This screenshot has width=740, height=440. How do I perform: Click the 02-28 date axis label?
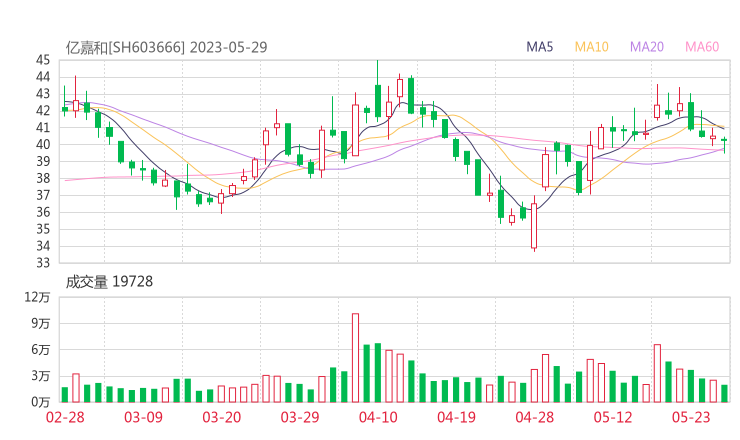(65, 417)
